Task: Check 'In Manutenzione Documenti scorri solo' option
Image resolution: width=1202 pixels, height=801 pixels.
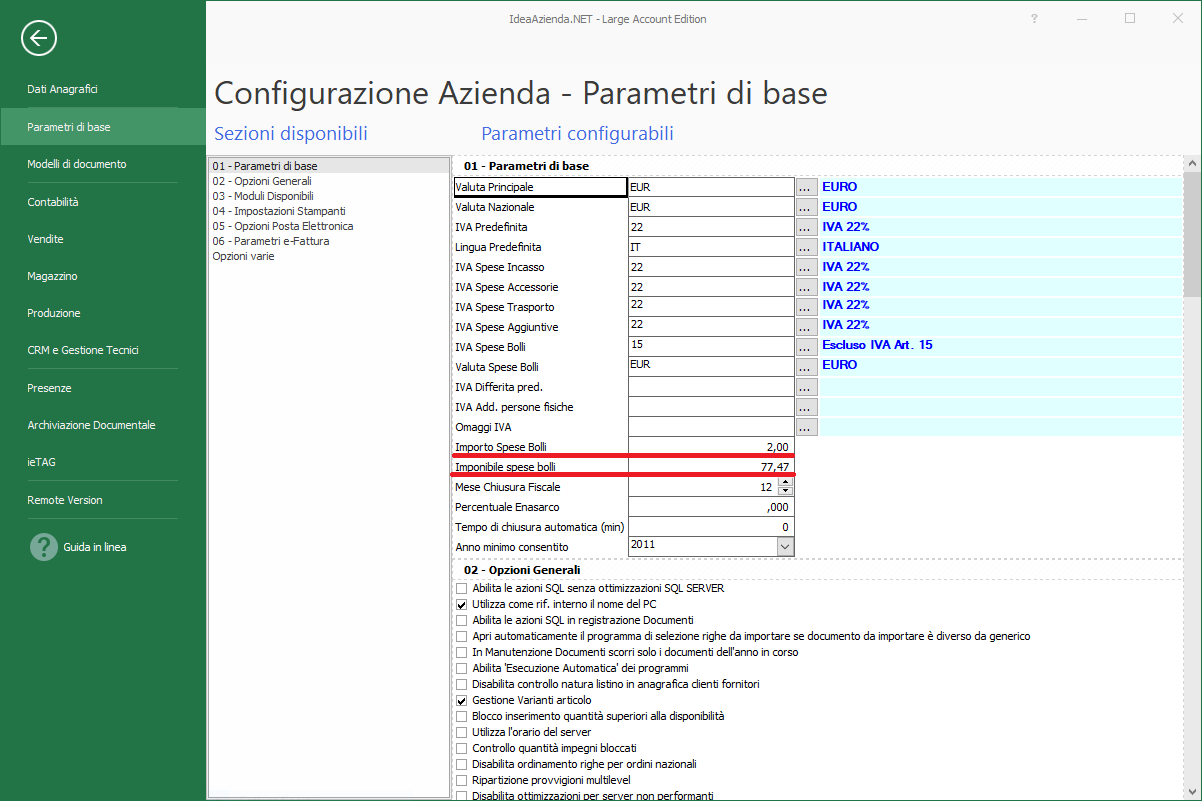Action: 461,652
